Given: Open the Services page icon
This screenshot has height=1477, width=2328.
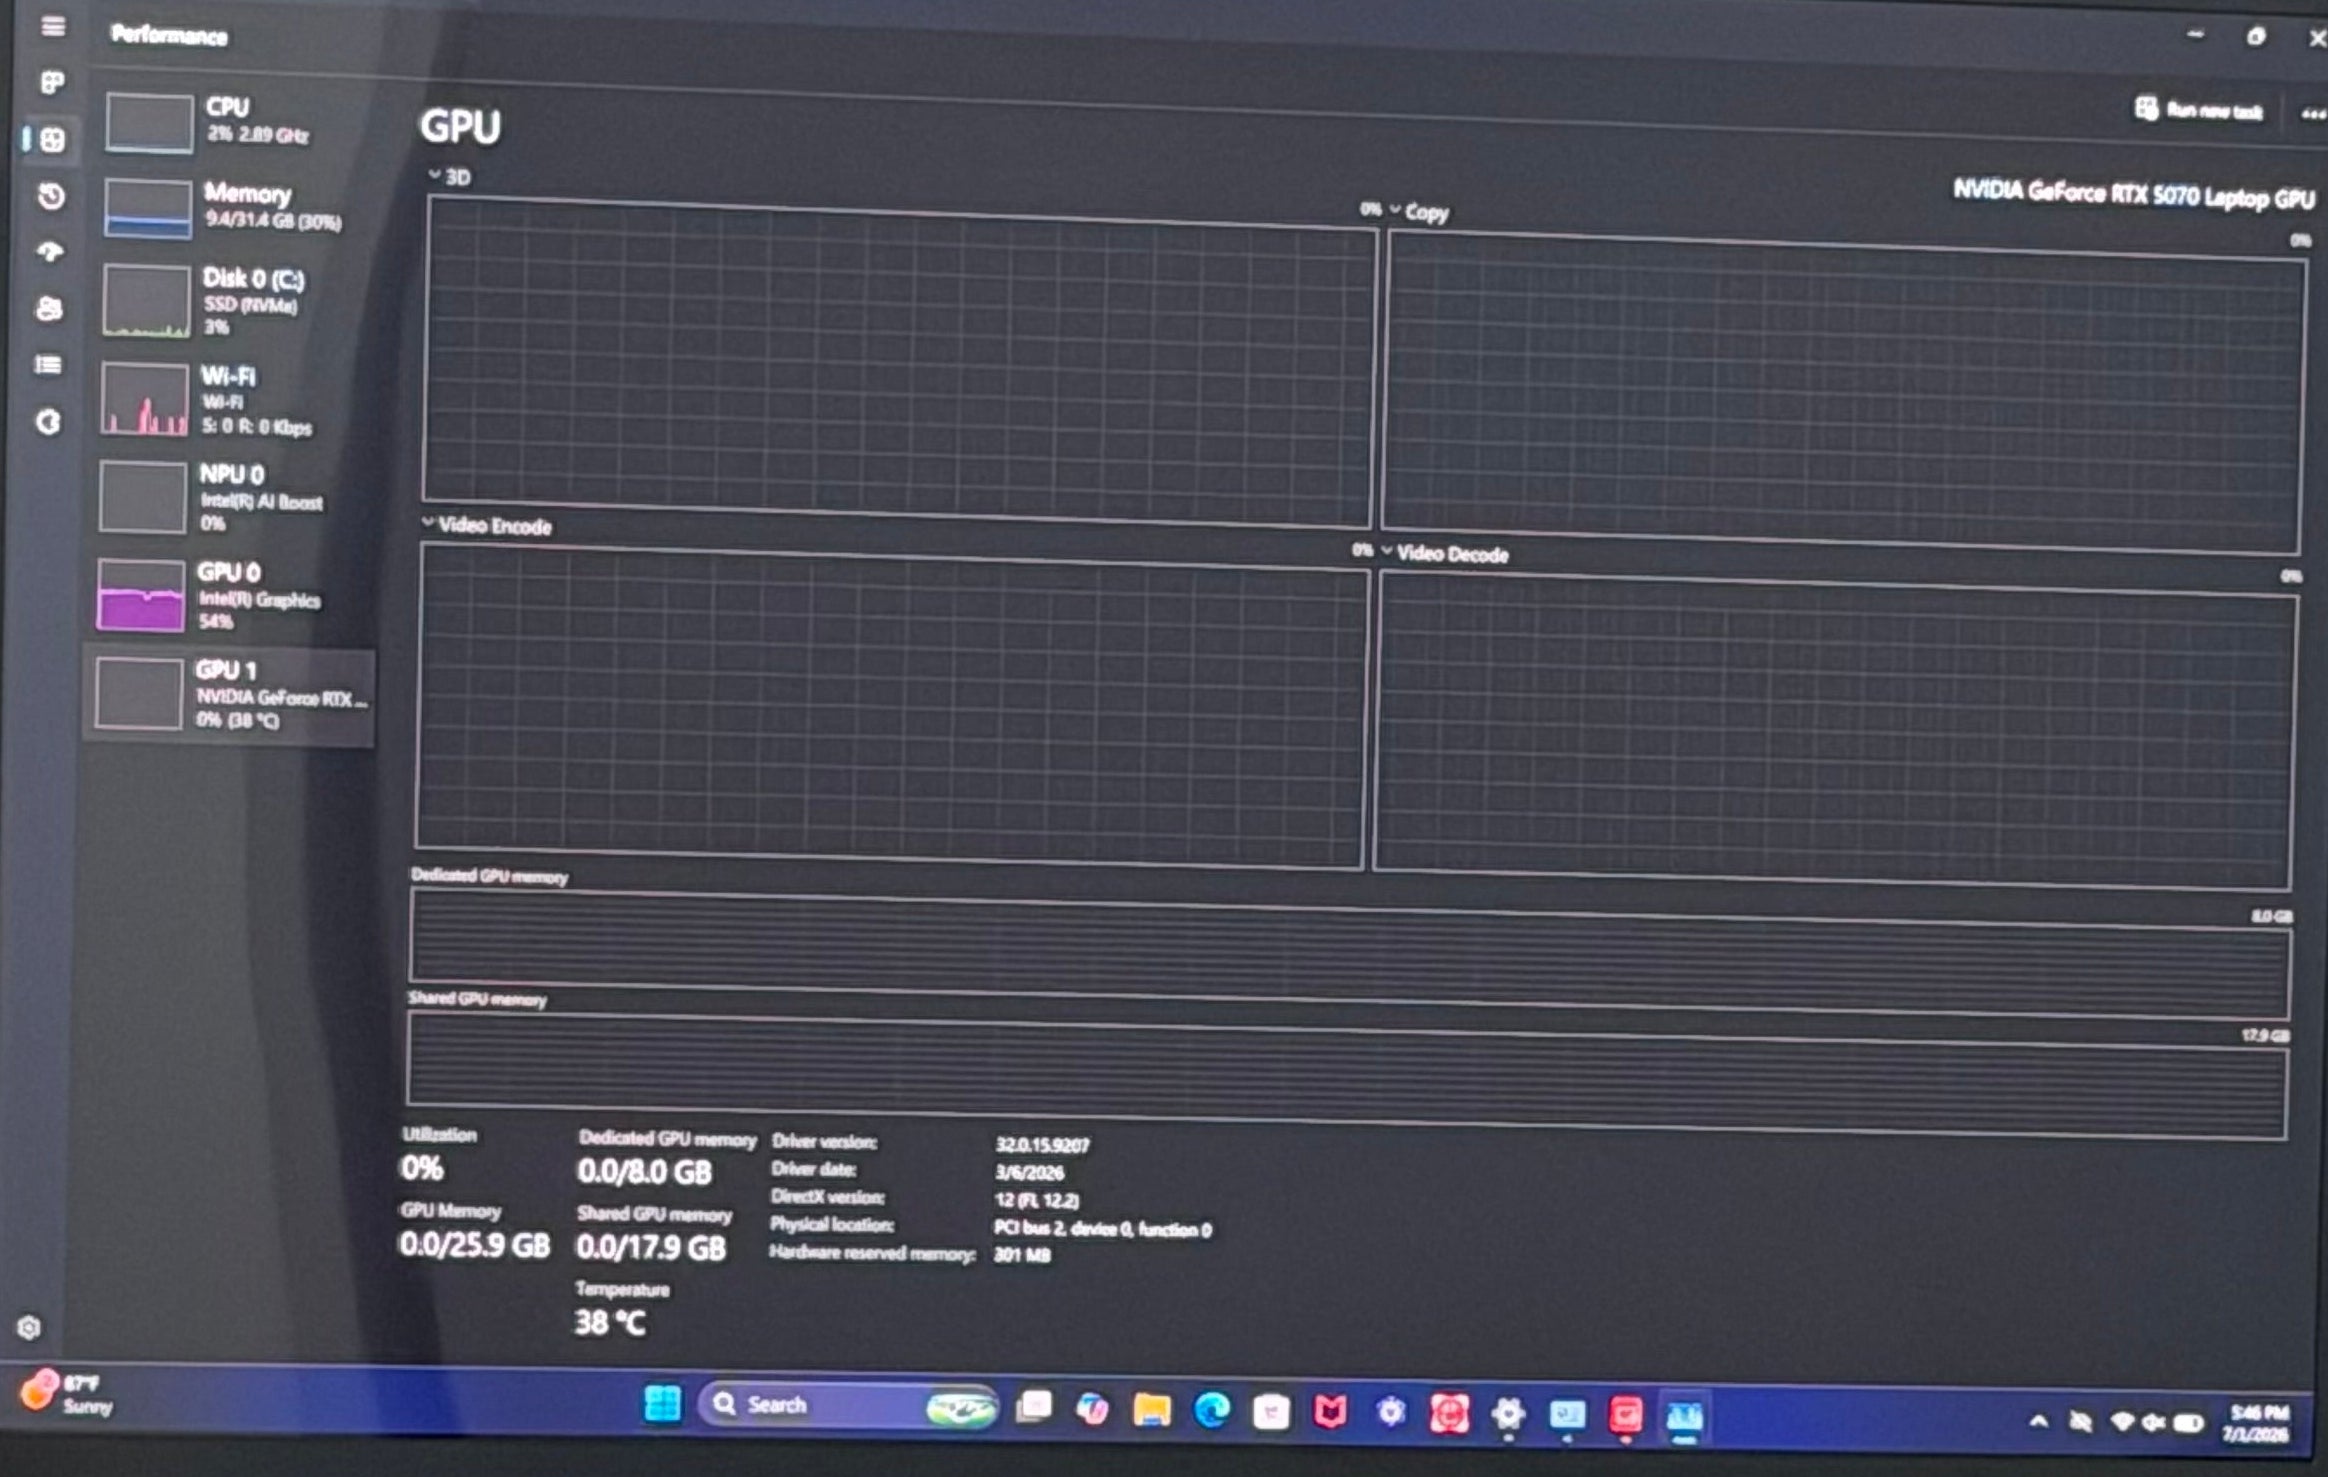Looking at the screenshot, I should pos(48,422).
